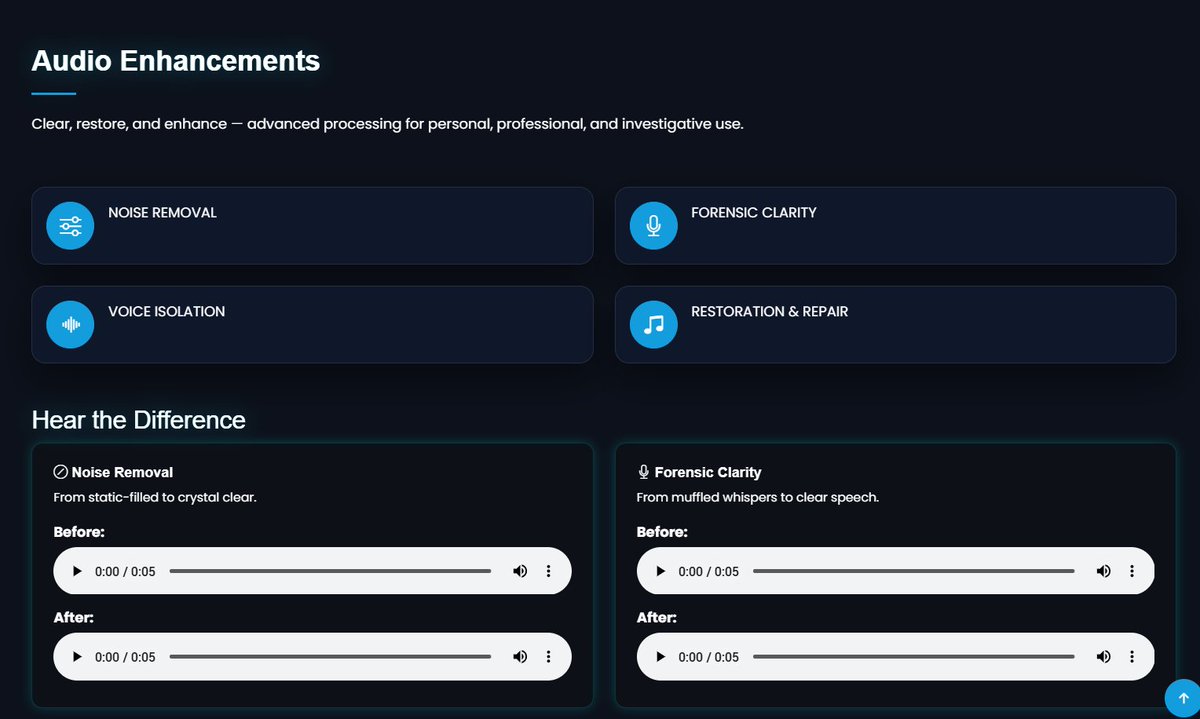Play the Forensic Clarity Before audio
Screen dimensions: 1200x719
coord(661,571)
